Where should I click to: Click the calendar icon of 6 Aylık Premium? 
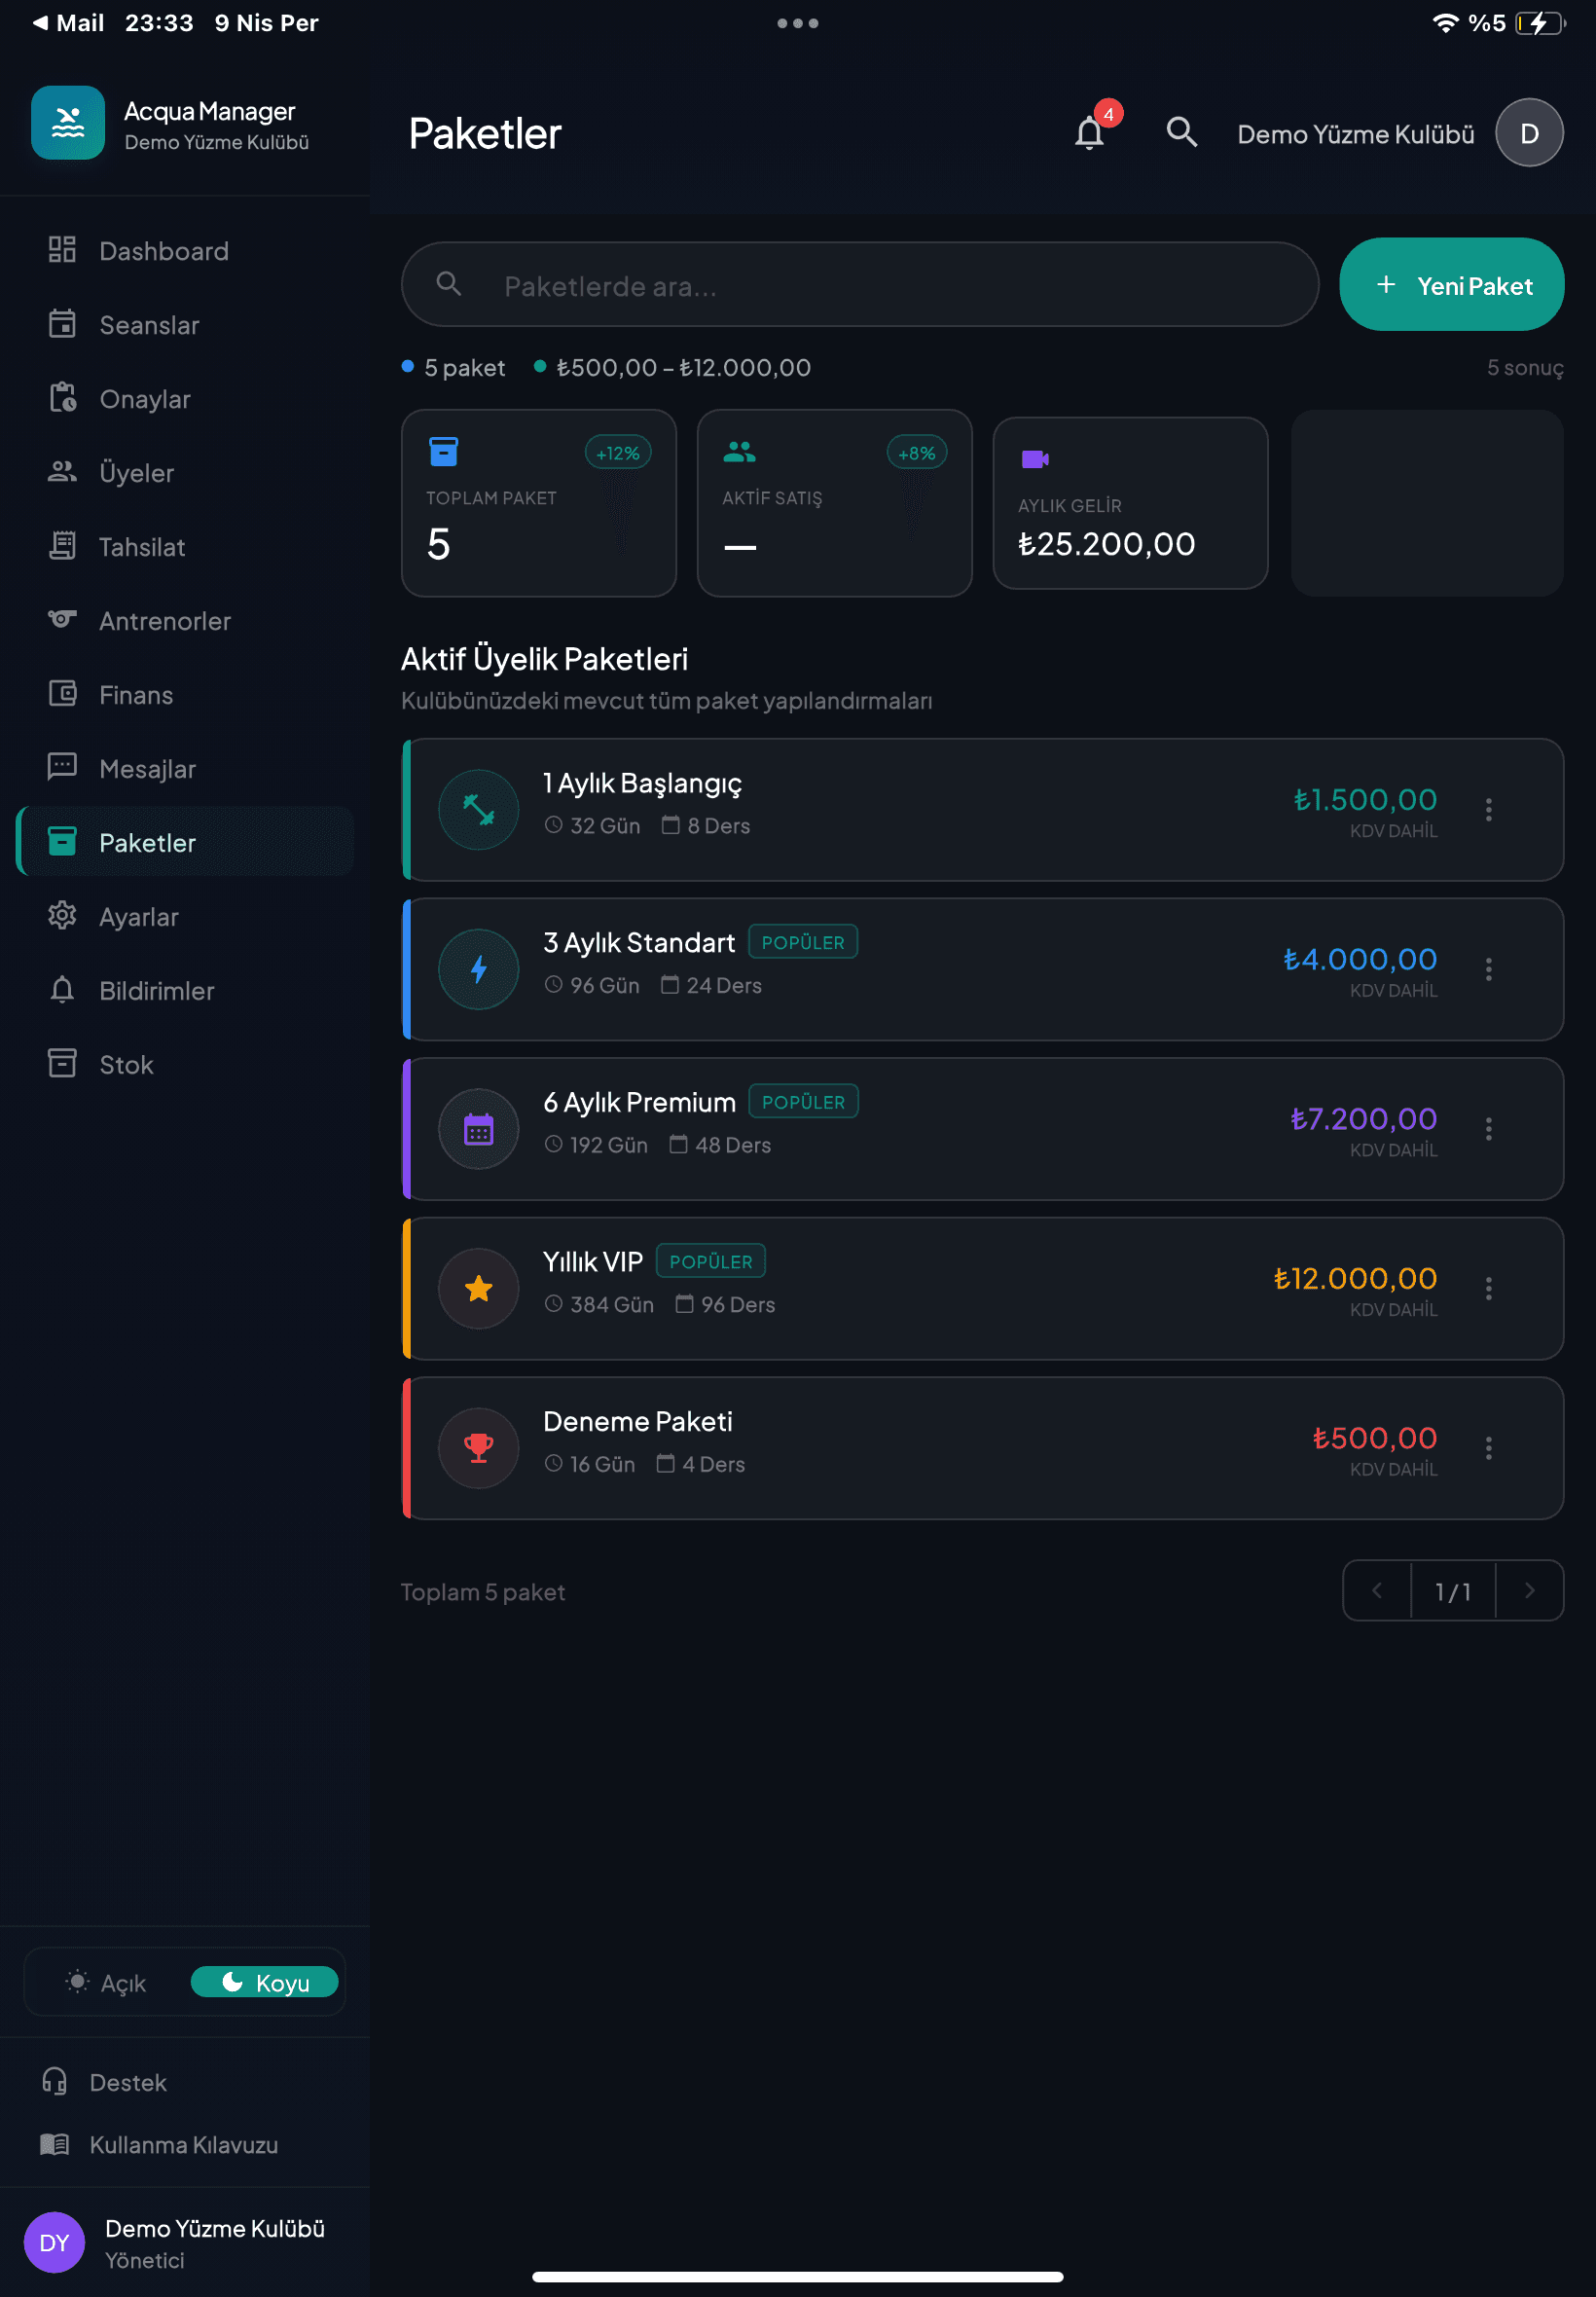point(478,1129)
